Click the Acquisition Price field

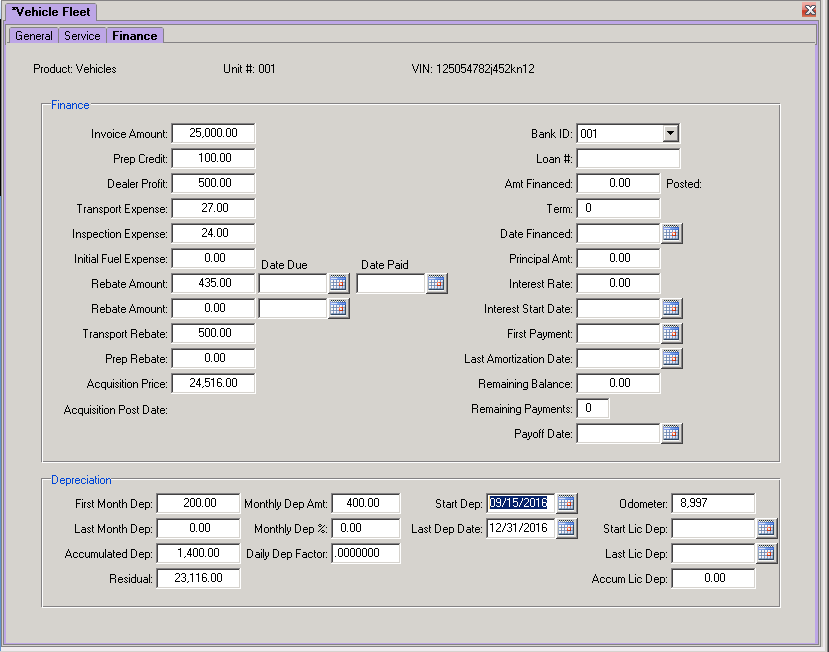[214, 383]
